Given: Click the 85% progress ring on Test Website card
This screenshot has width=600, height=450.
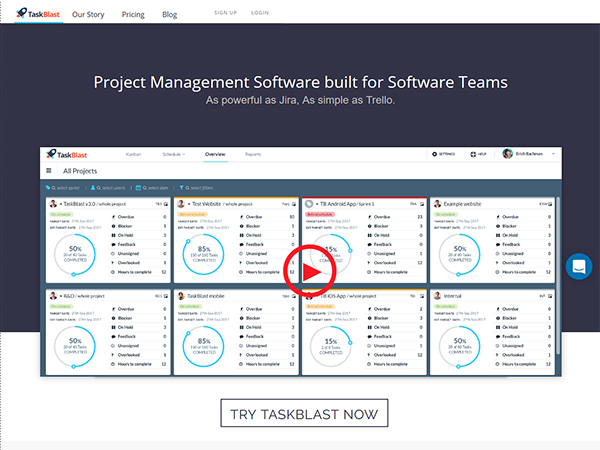Looking at the screenshot, I should pyautogui.click(x=204, y=254).
